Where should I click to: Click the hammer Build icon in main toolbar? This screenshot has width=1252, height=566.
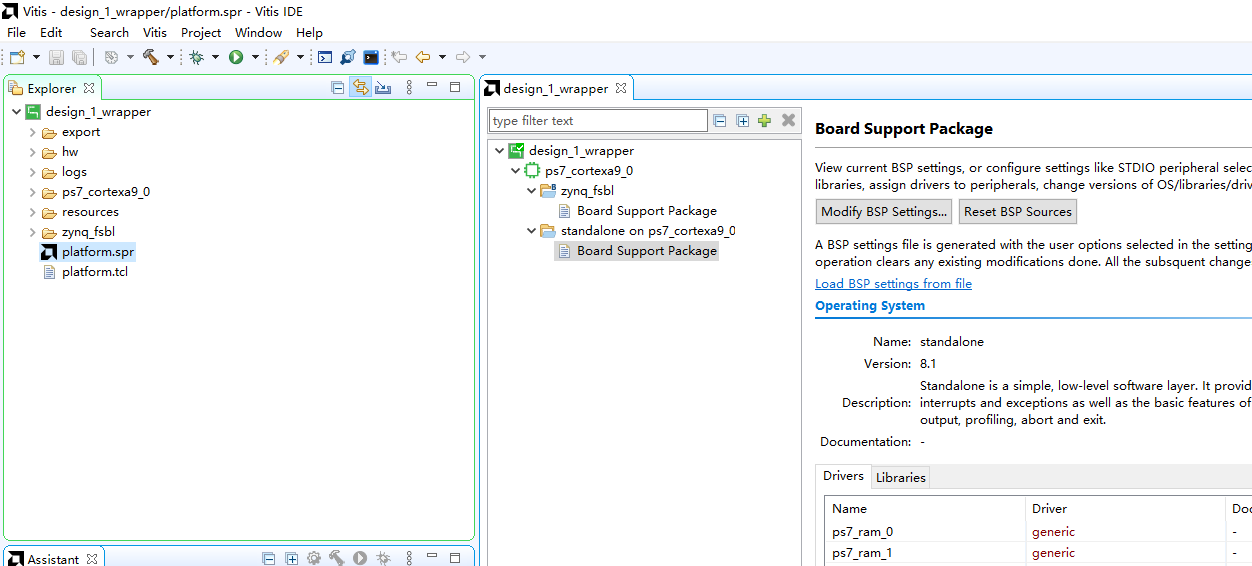[151, 57]
